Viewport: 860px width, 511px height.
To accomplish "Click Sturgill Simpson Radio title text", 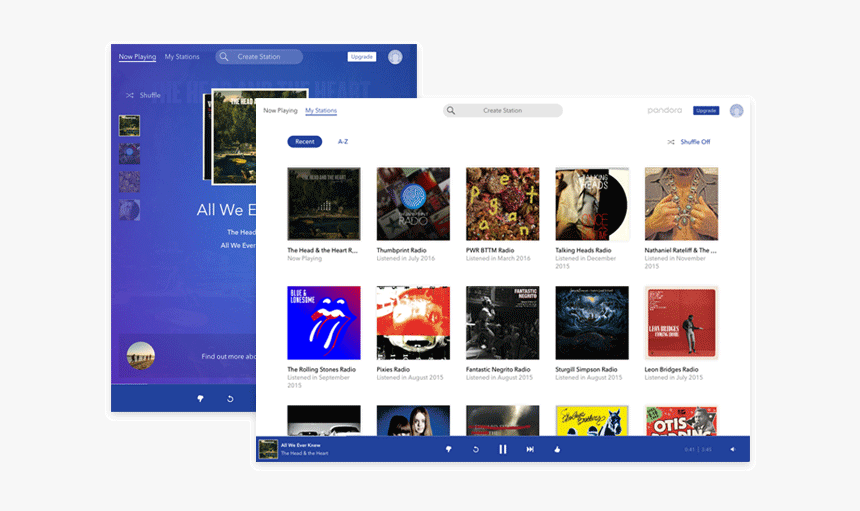I will click(x=586, y=370).
